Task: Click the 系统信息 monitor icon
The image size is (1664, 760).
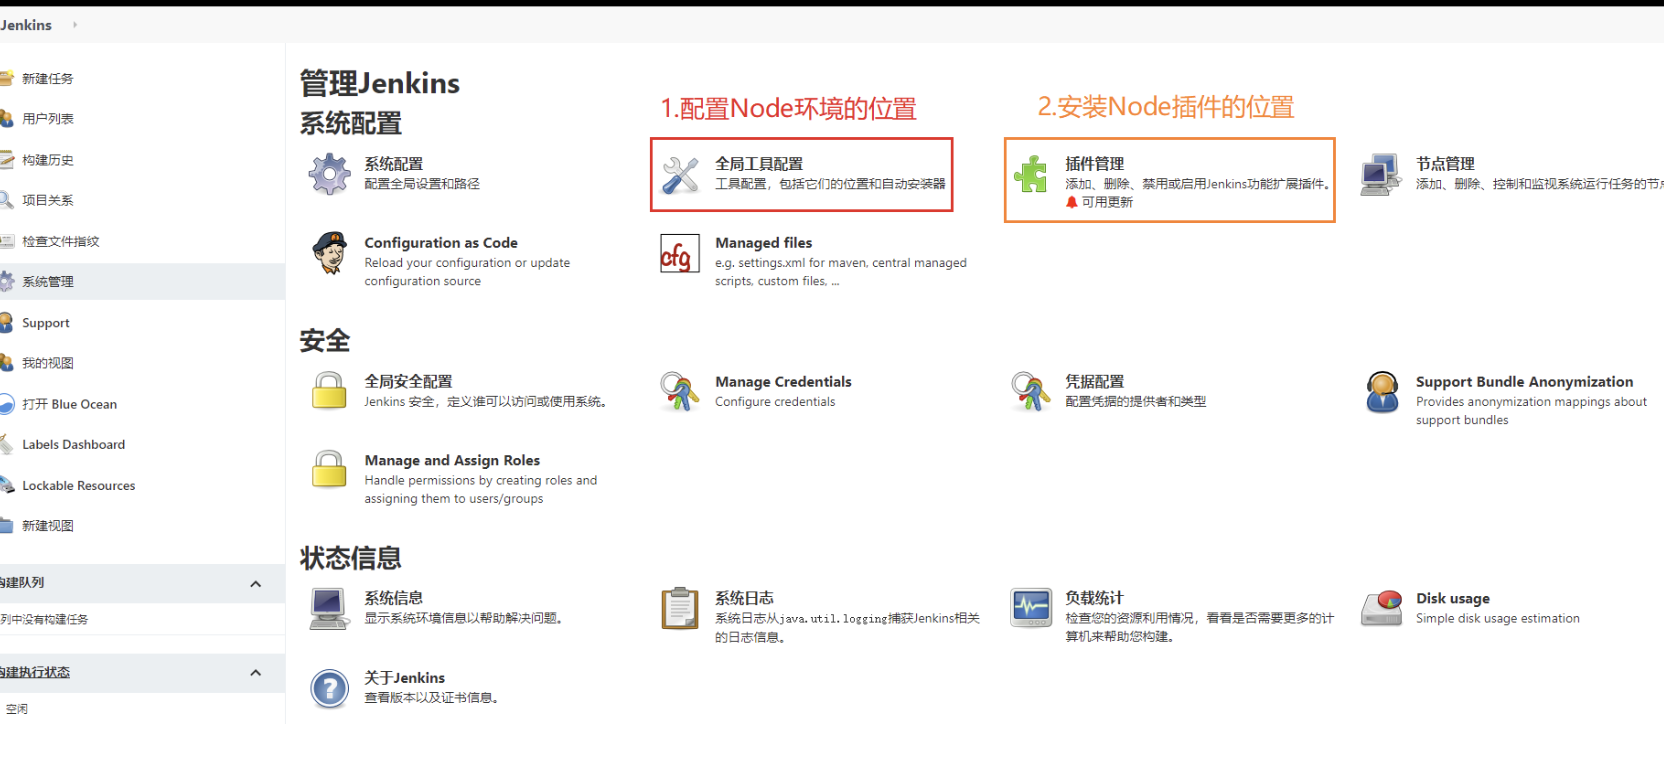Action: click(x=329, y=608)
